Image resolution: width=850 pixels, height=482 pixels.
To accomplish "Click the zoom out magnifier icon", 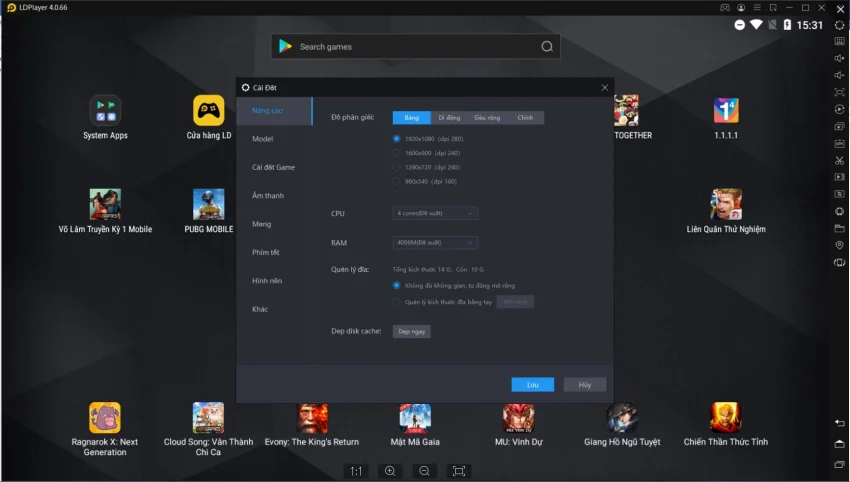I will (424, 471).
